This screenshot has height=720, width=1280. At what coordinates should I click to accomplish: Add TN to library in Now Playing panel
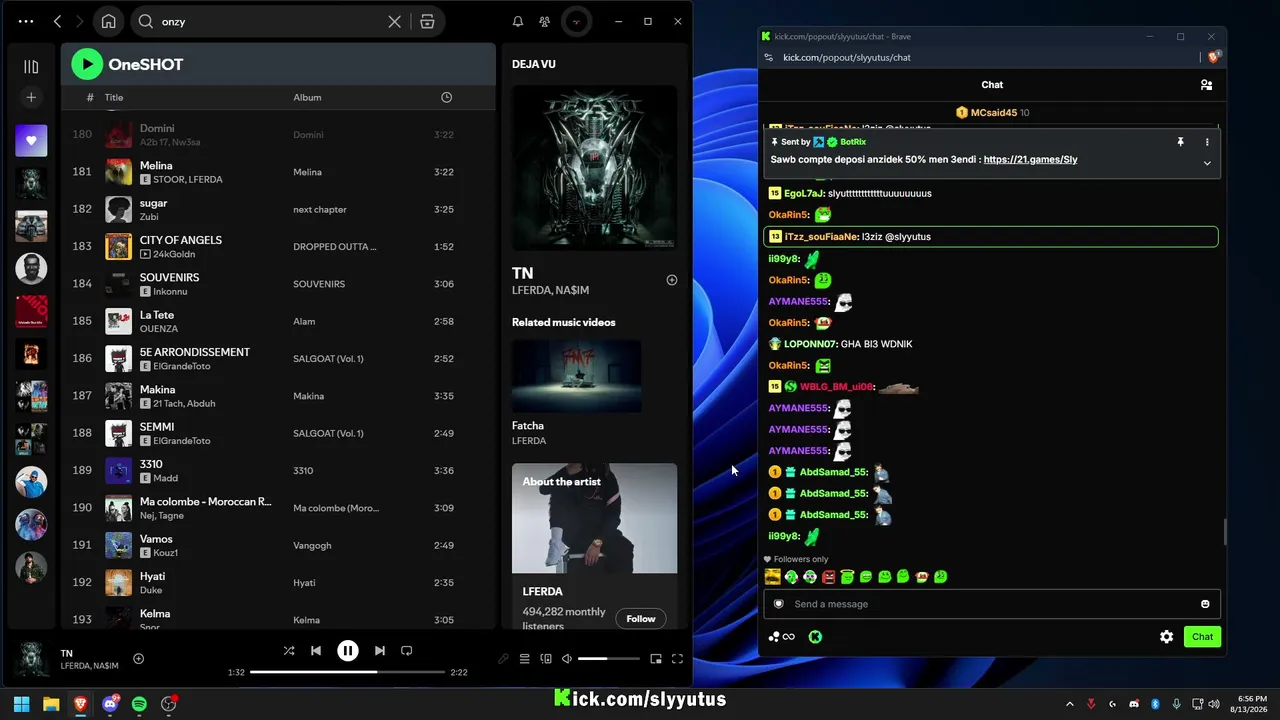tap(672, 280)
